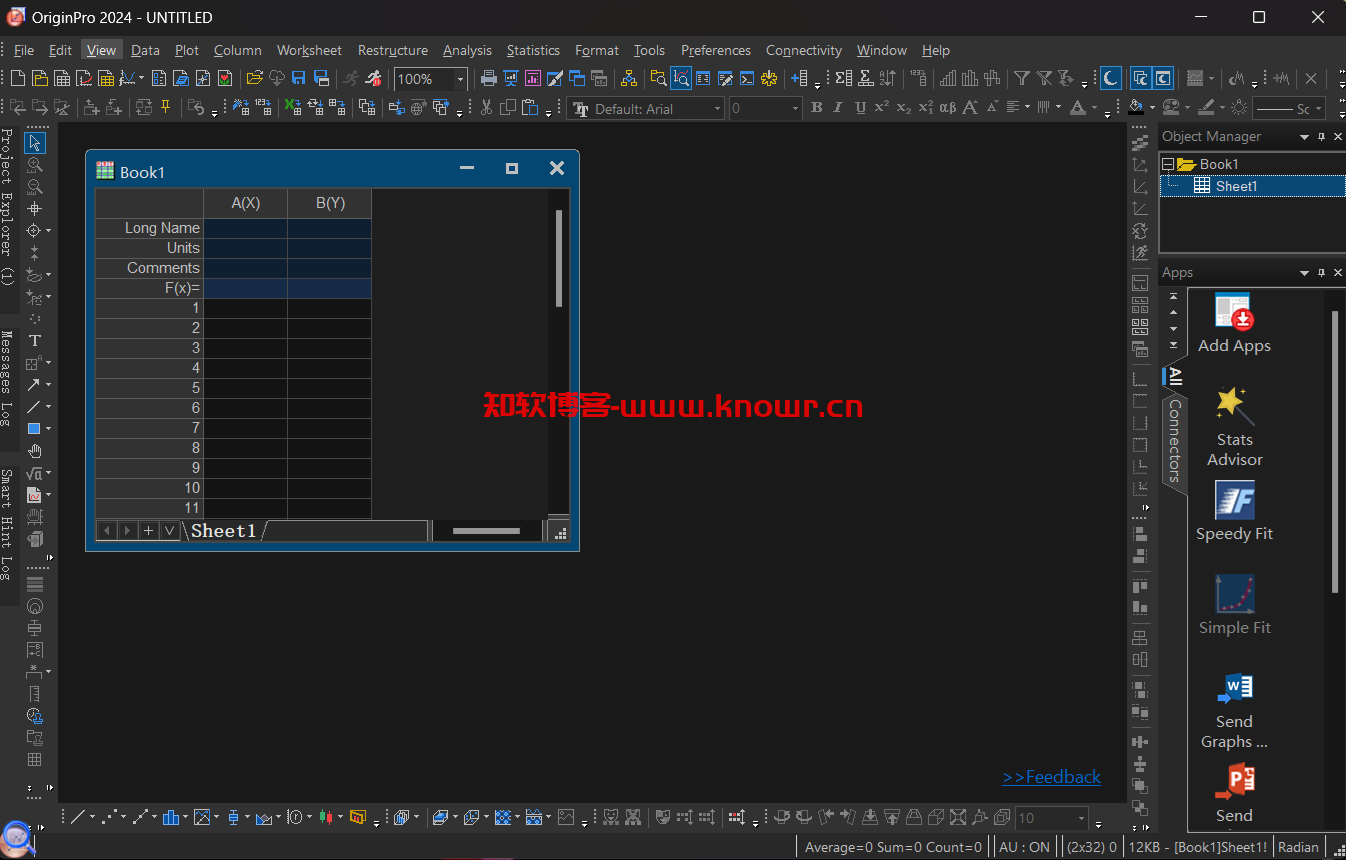This screenshot has width=1346, height=860.
Task: Open the Smart Hint Log side tab
Action: point(7,525)
